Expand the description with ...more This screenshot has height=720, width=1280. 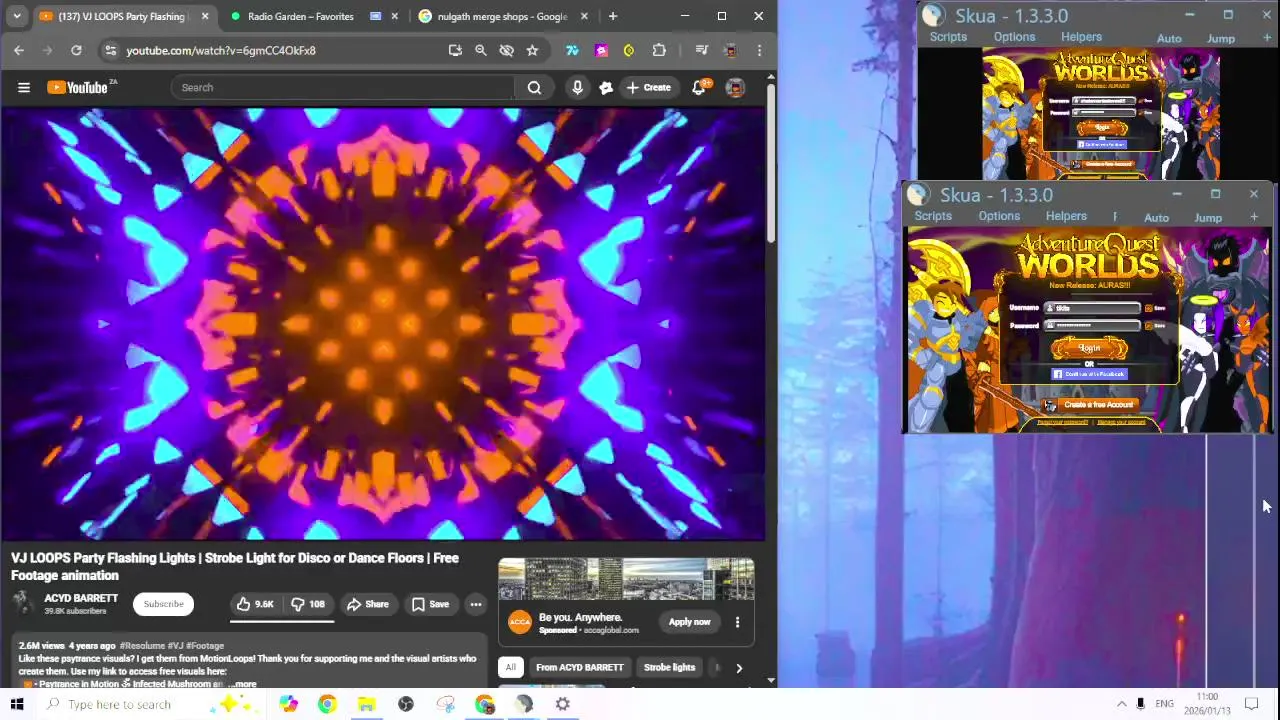pyautogui.click(x=243, y=685)
